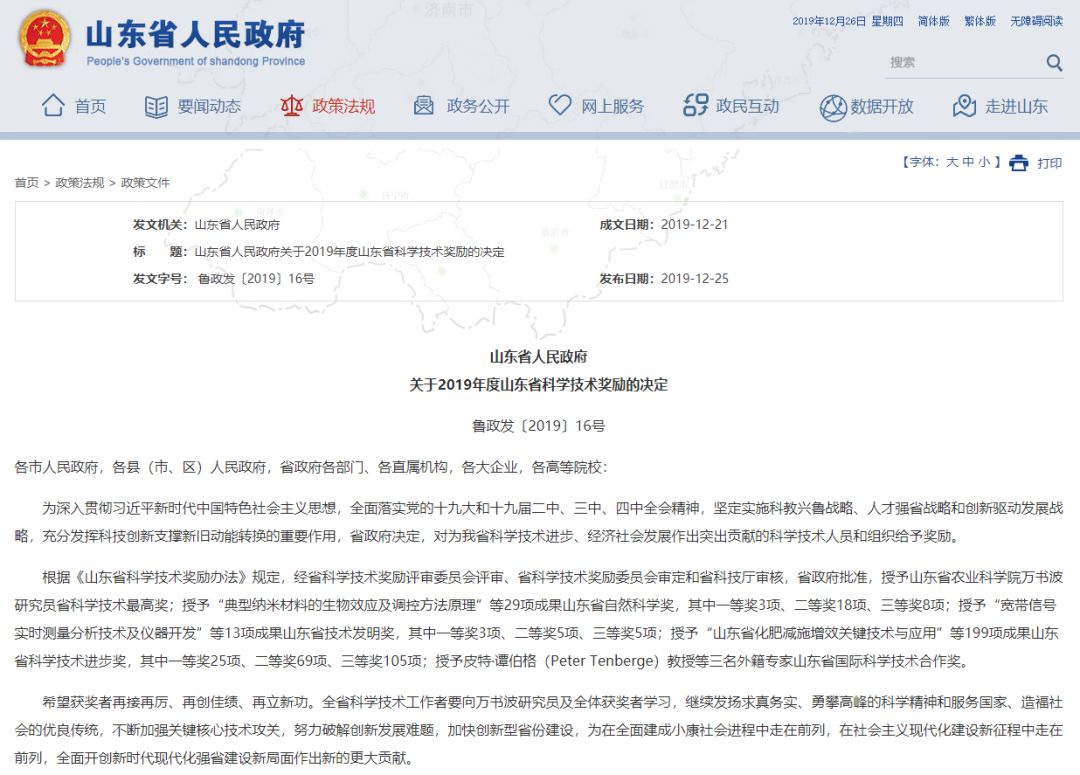1080x775 pixels.
Task: Set font size to 中
Action: (968, 163)
